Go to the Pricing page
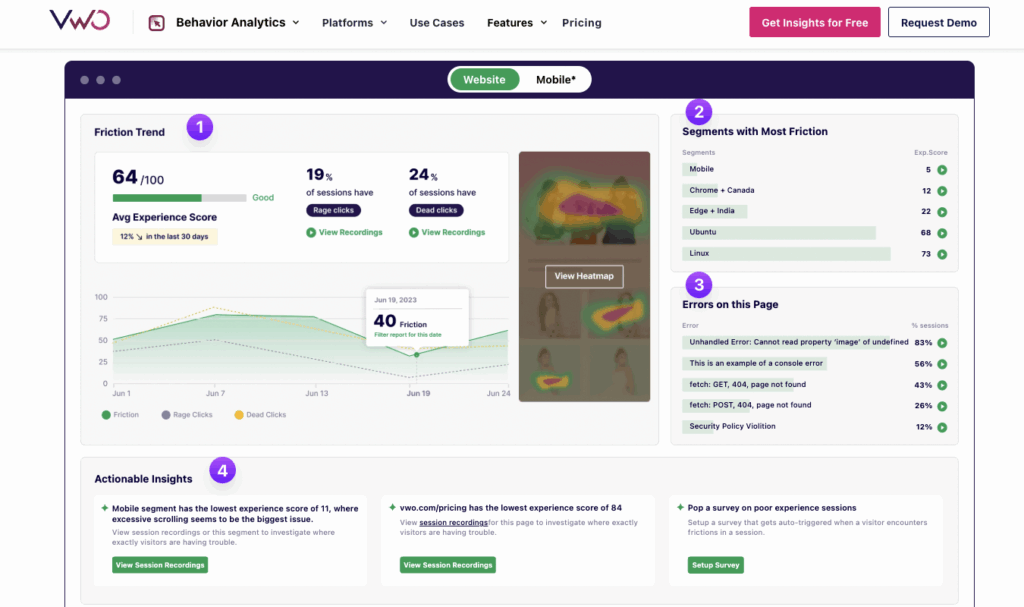Image resolution: width=1024 pixels, height=607 pixels. (581, 23)
